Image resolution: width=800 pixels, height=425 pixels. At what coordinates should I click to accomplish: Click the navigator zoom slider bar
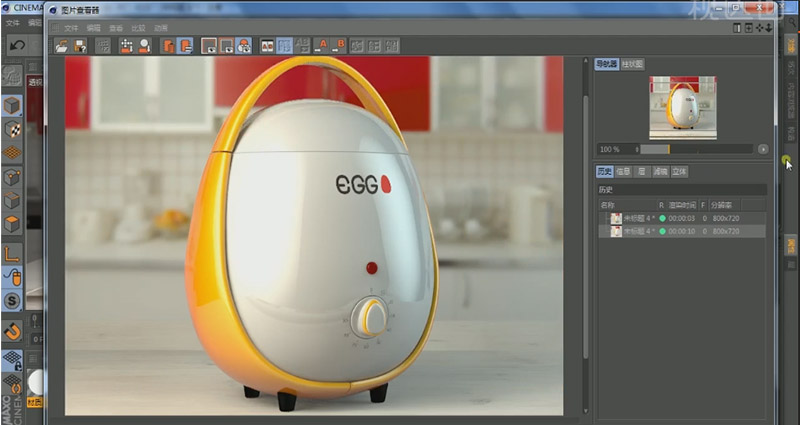(x=696, y=149)
